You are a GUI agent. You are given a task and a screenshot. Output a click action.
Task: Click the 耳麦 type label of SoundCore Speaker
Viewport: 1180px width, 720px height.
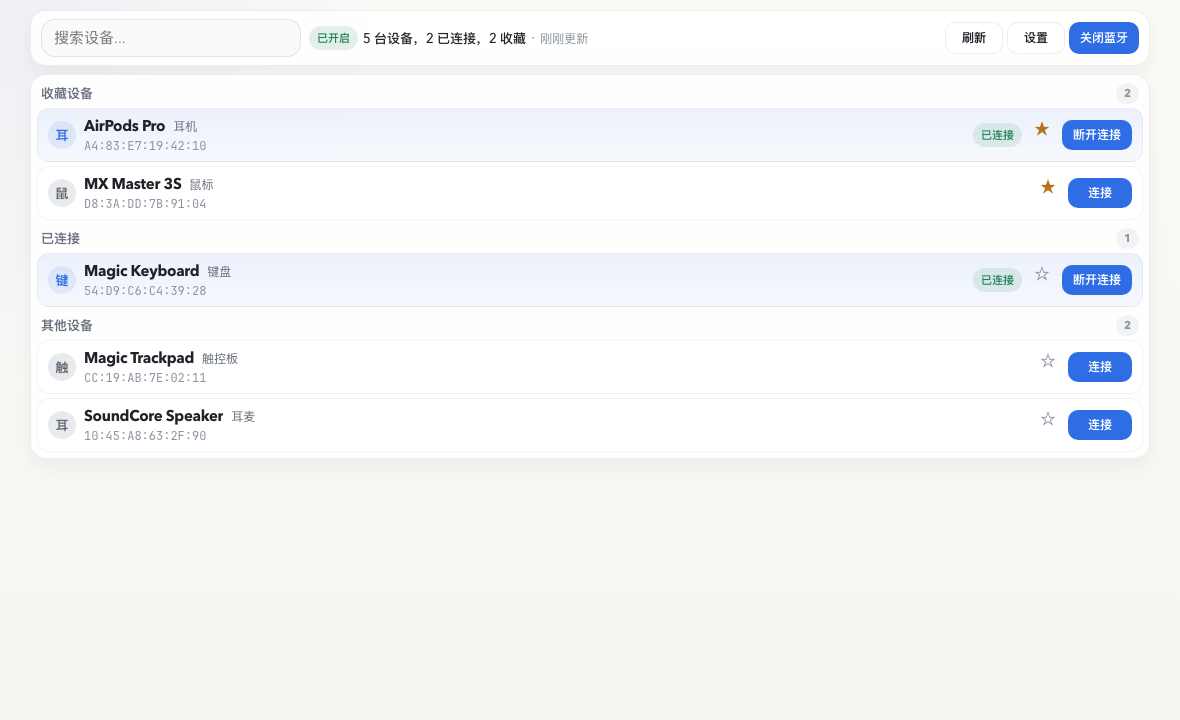243,417
